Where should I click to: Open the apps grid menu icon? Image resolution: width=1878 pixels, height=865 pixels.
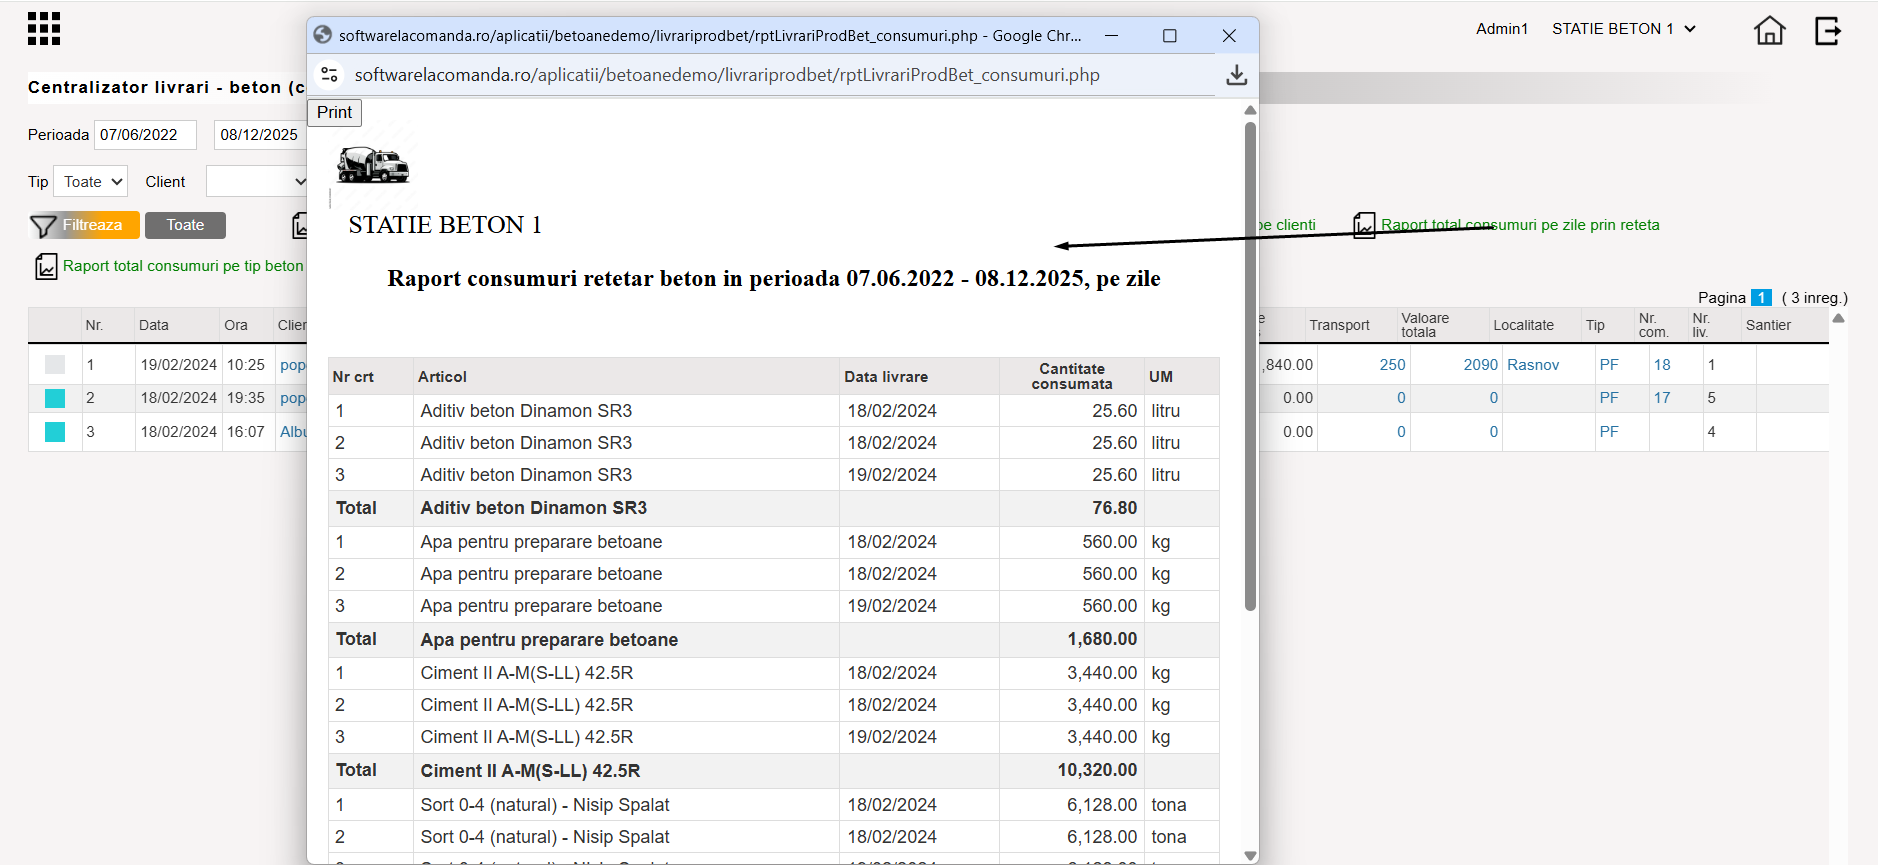coord(44,29)
